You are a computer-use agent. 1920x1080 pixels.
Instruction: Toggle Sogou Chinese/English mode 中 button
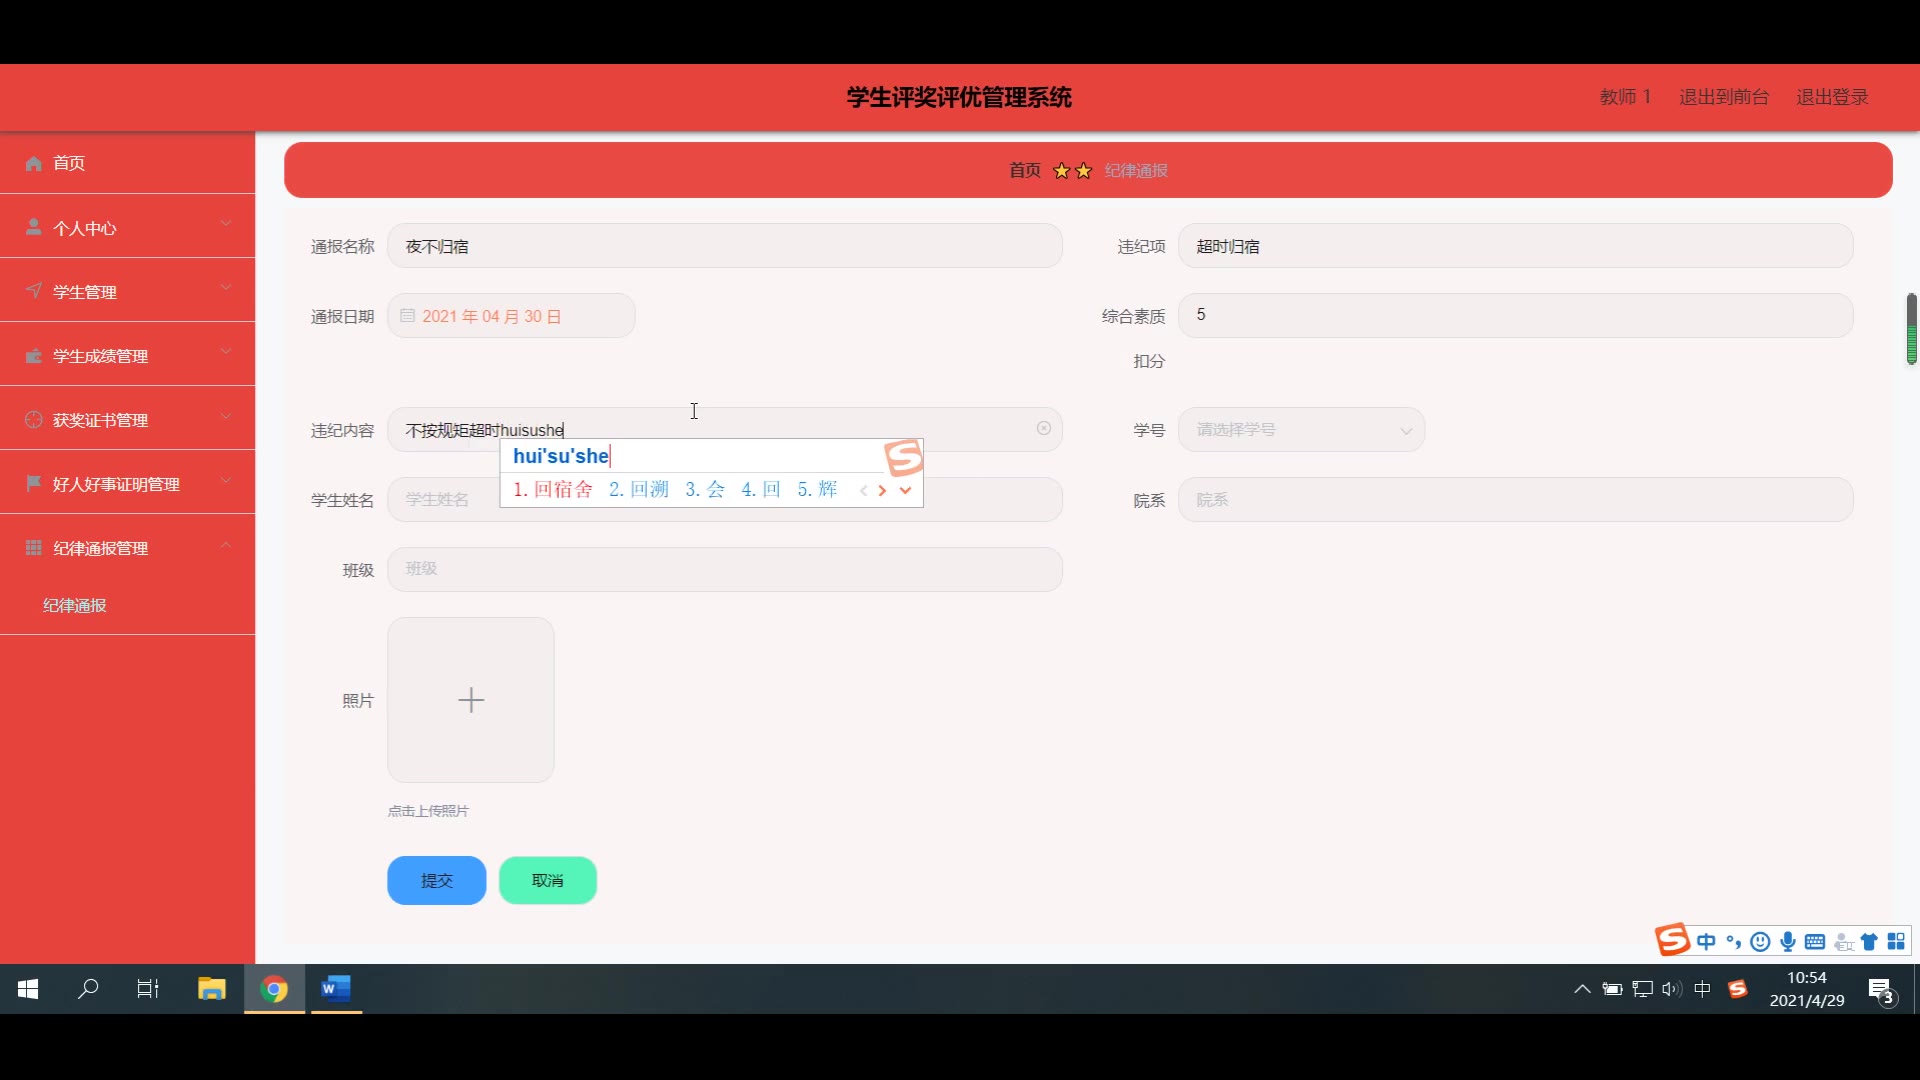[1706, 941]
